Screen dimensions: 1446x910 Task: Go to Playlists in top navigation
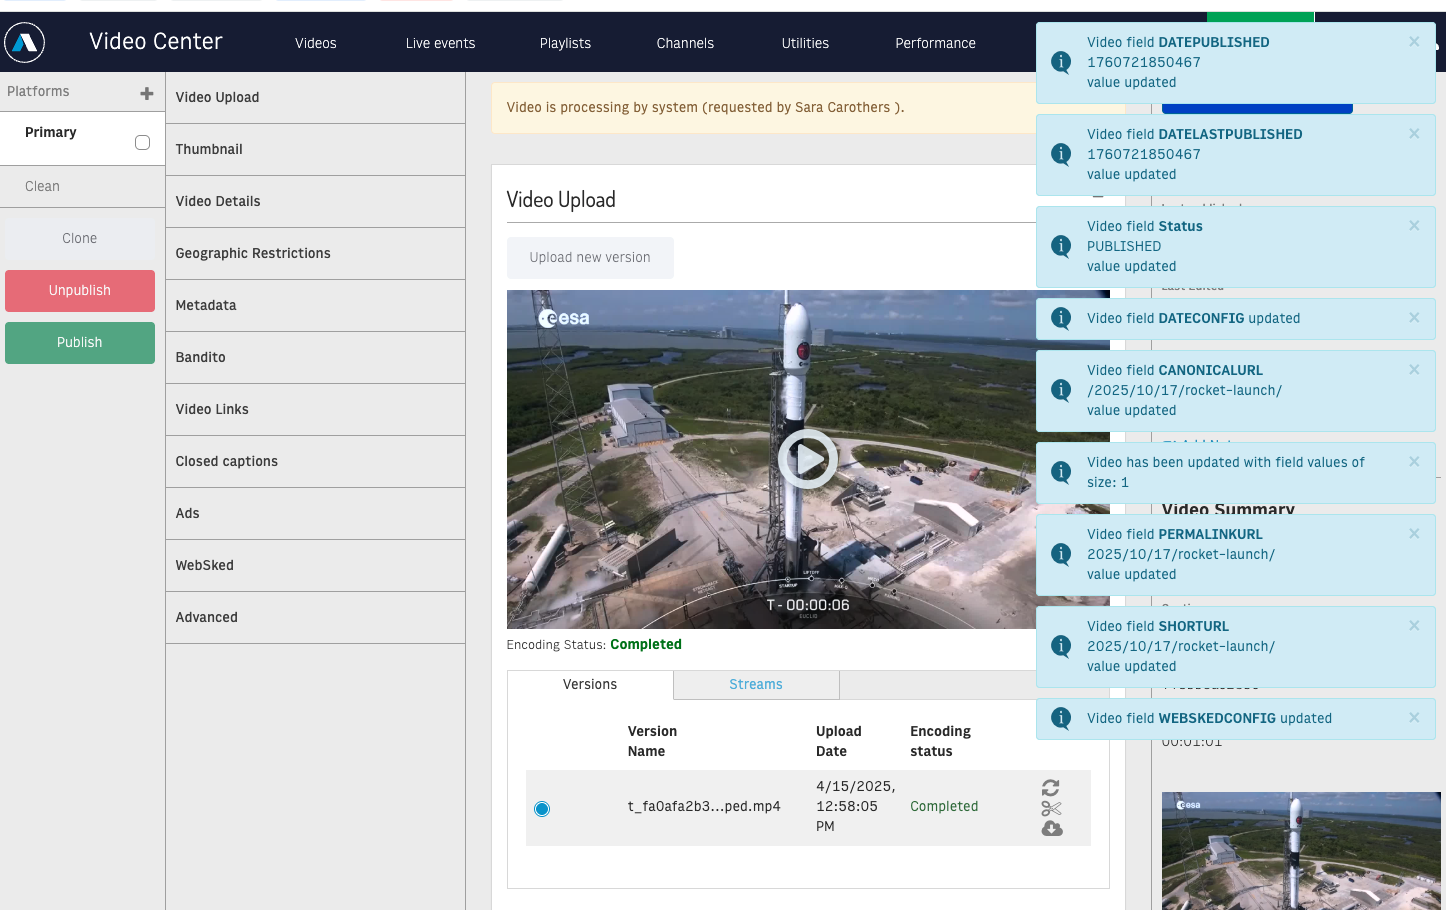566,43
